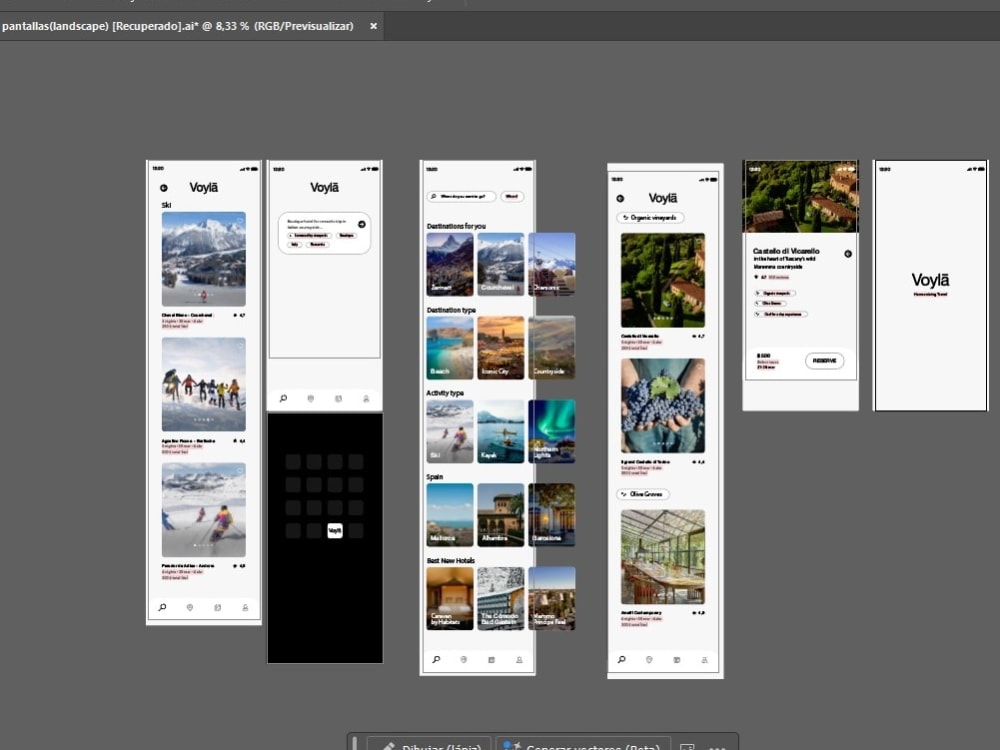Click the 'Destinations for you' heading
Screen dimensions: 1000x750
click(x=456, y=226)
